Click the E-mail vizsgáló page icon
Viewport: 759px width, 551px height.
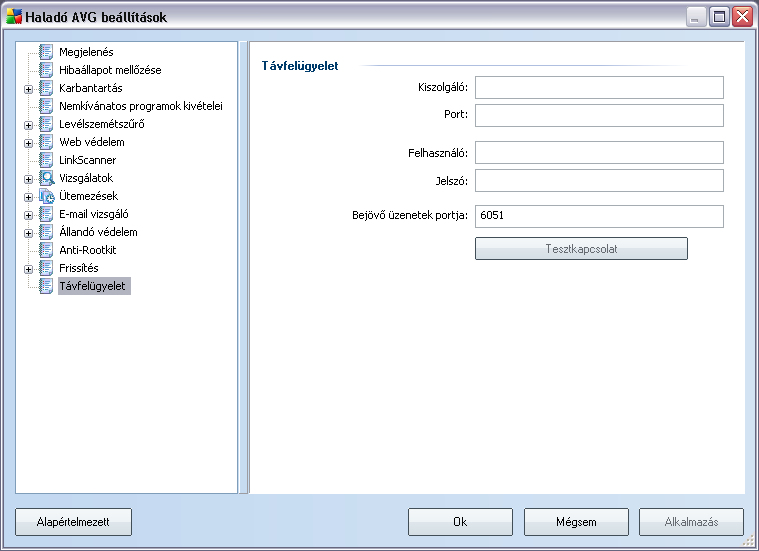(46, 214)
